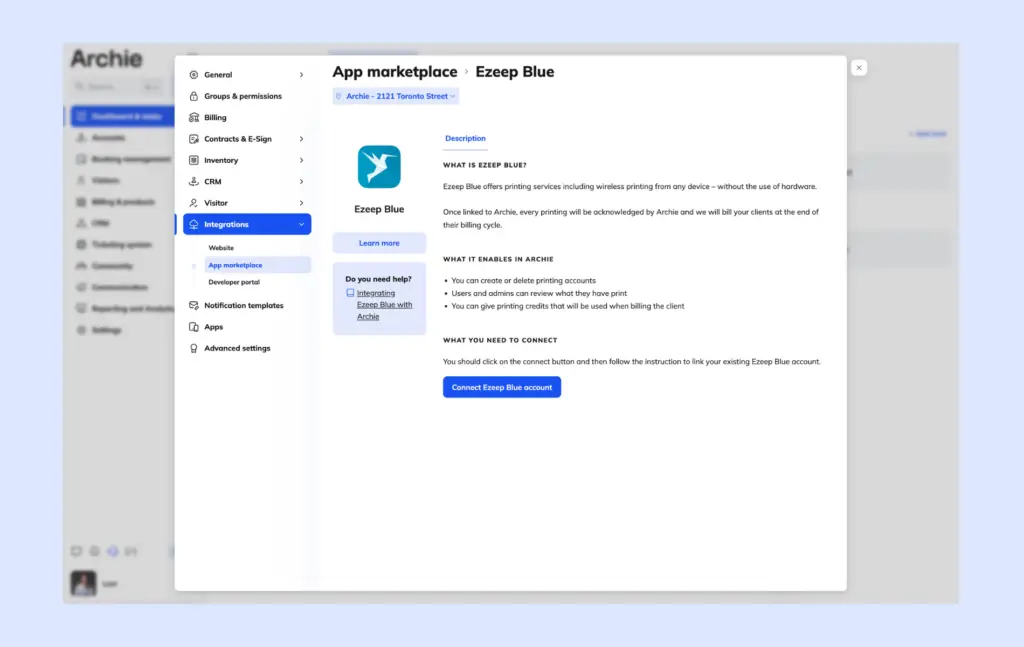Click the Notification templates icon
The width and height of the screenshot is (1024, 647).
(x=193, y=306)
